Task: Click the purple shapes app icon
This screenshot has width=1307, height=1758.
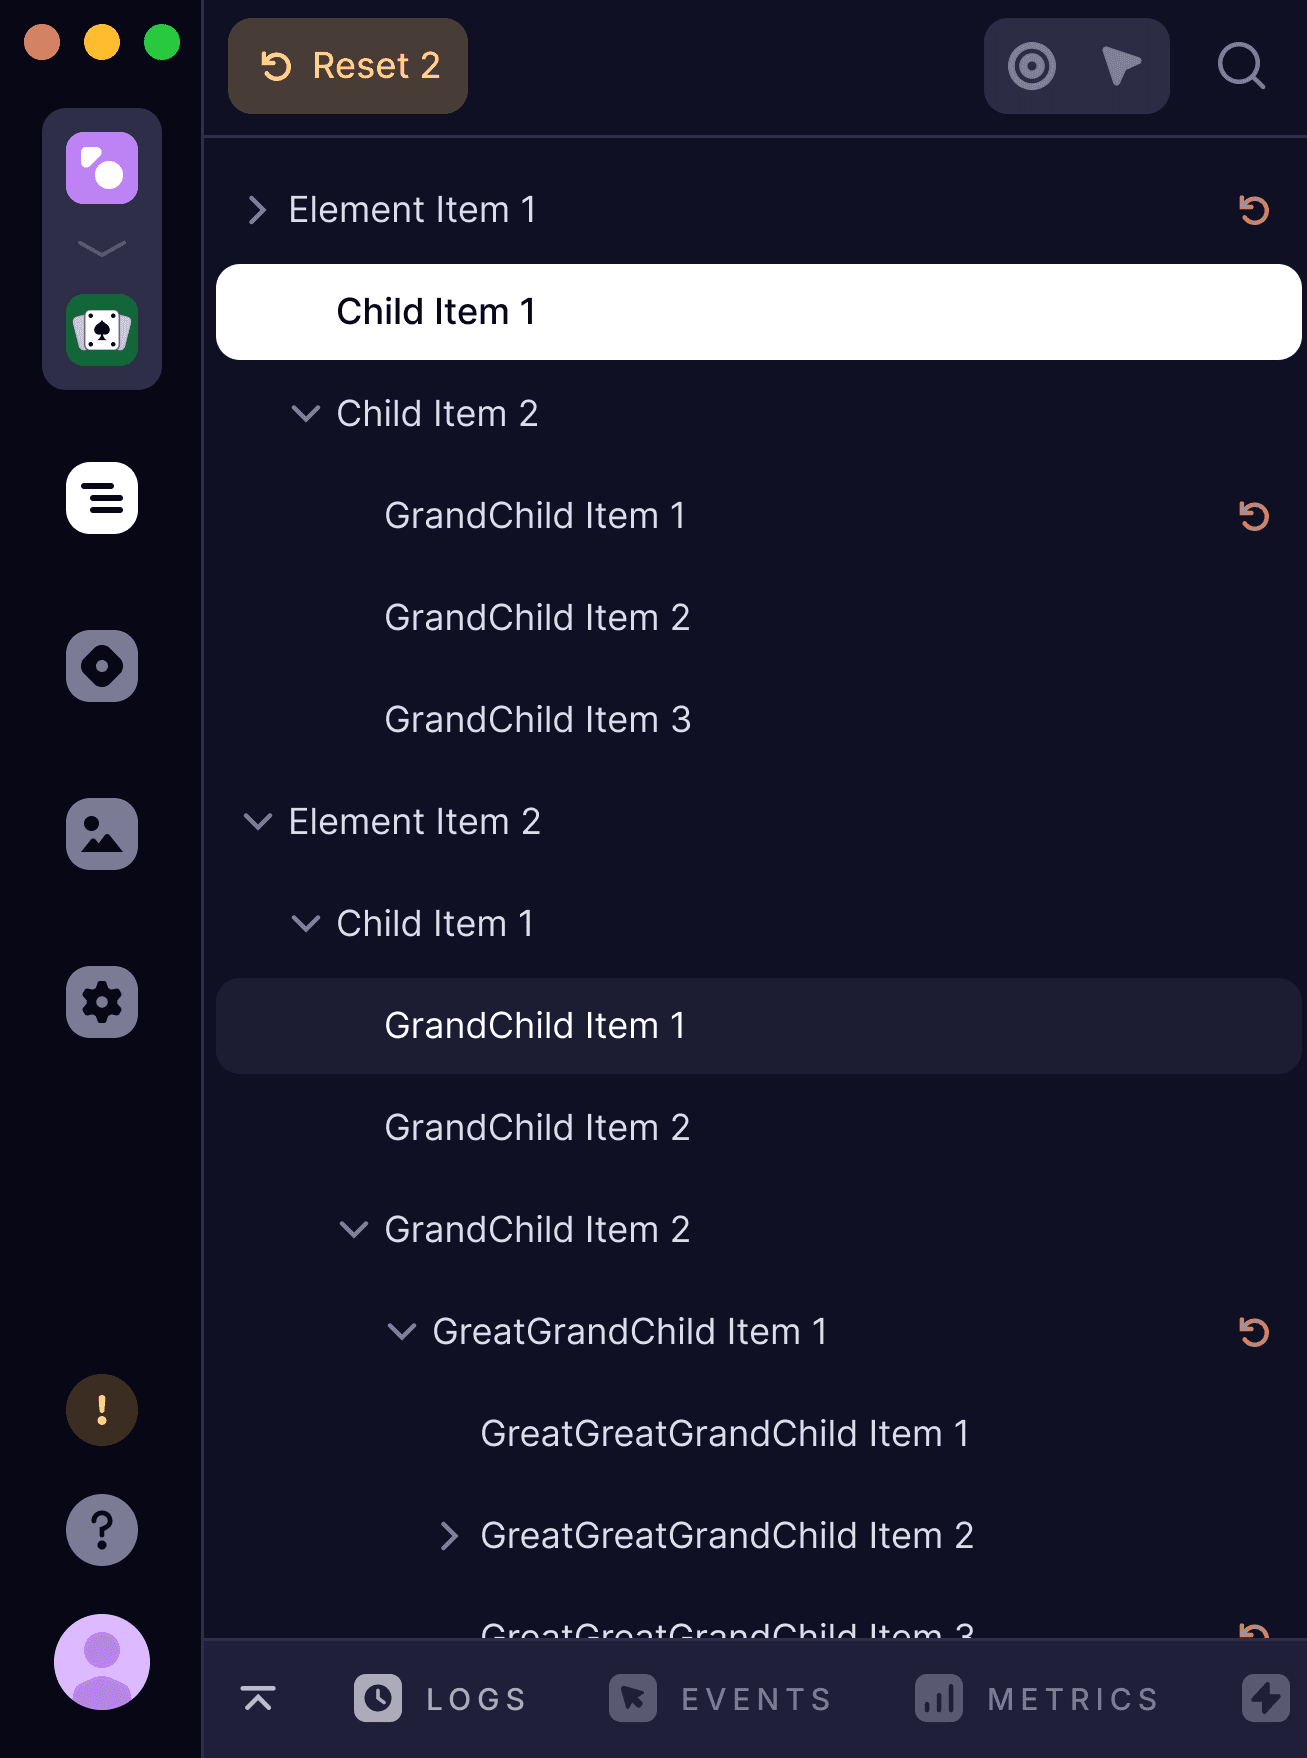Action: (102, 168)
